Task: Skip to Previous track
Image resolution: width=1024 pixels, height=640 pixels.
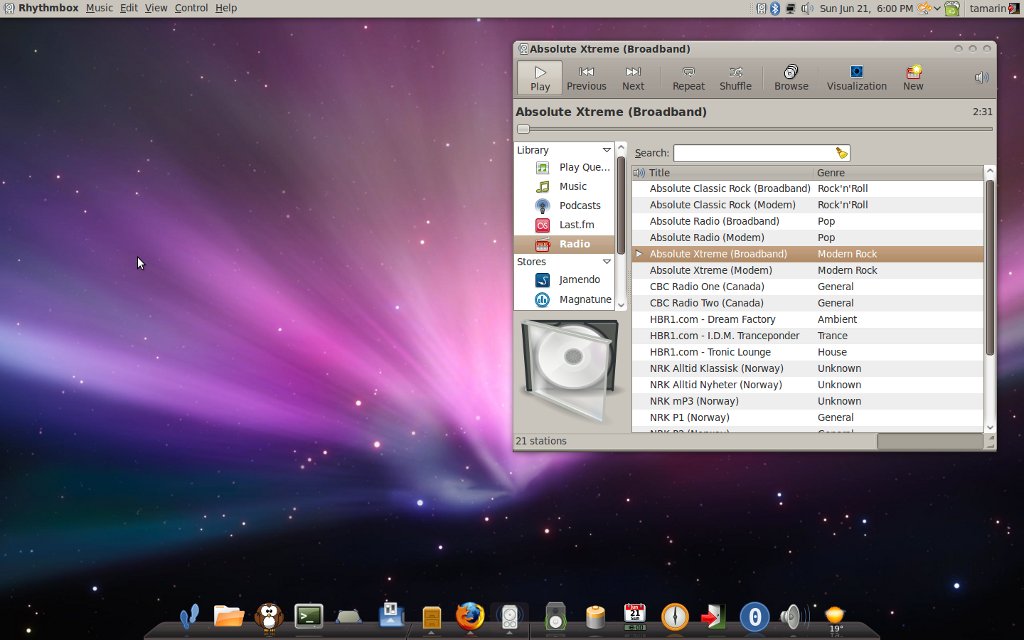Action: coord(586,78)
